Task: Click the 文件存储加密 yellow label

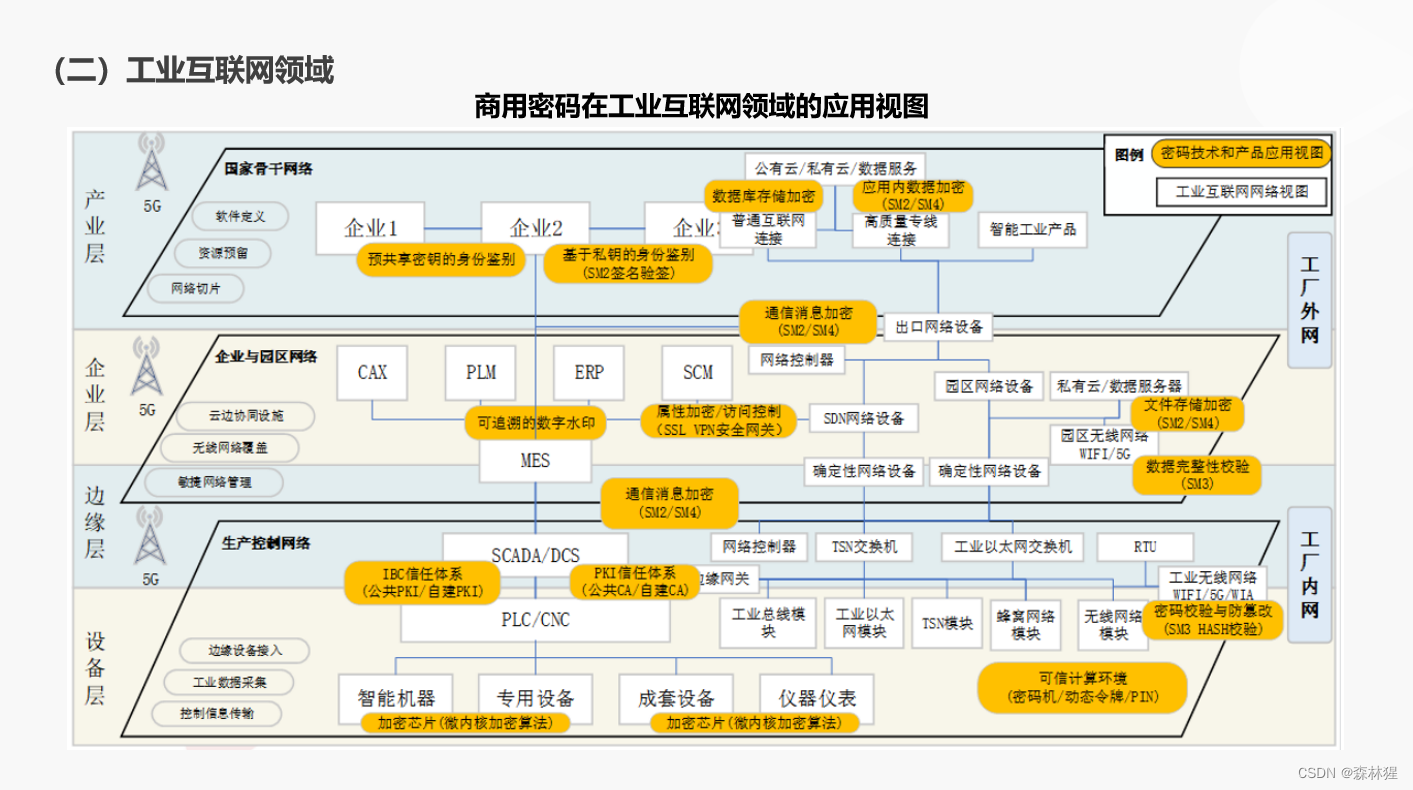Action: (x=1188, y=414)
